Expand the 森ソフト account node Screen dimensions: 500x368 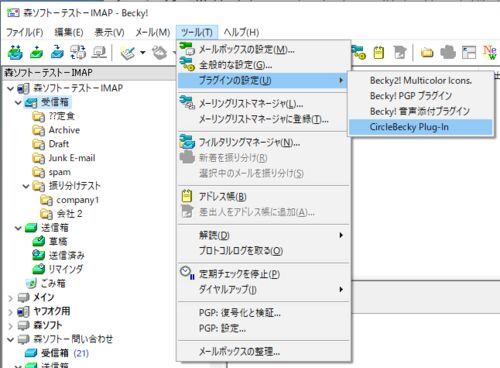coord(10,326)
